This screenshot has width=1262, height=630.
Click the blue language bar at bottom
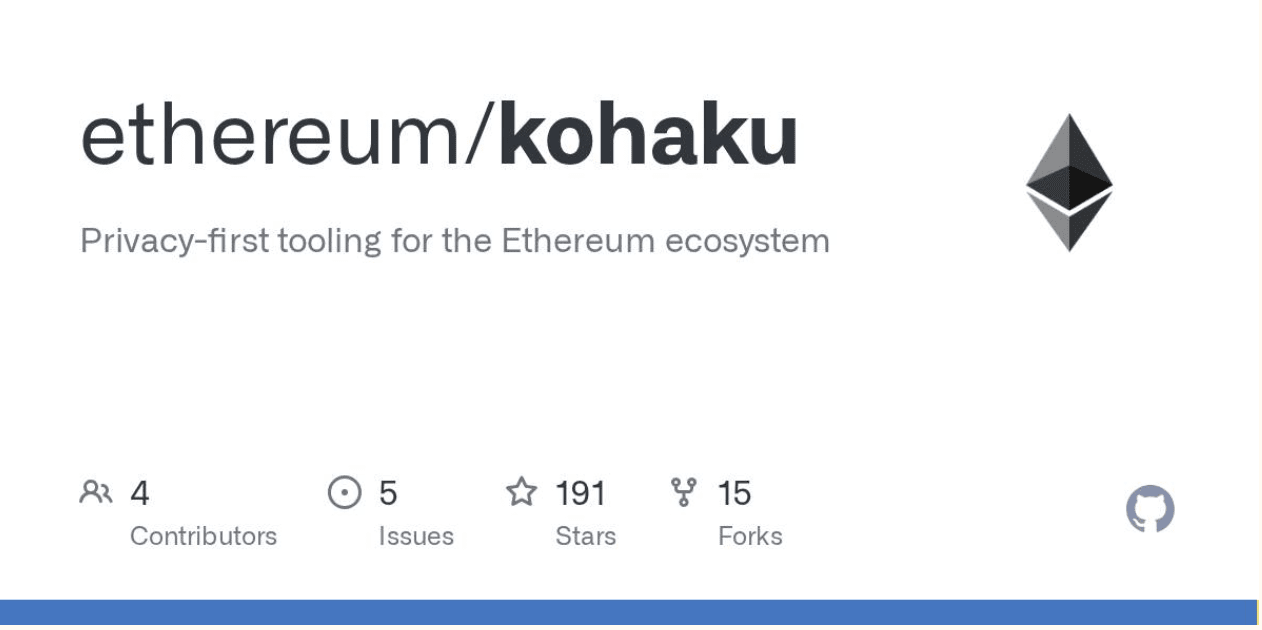pyautogui.click(x=628, y=613)
